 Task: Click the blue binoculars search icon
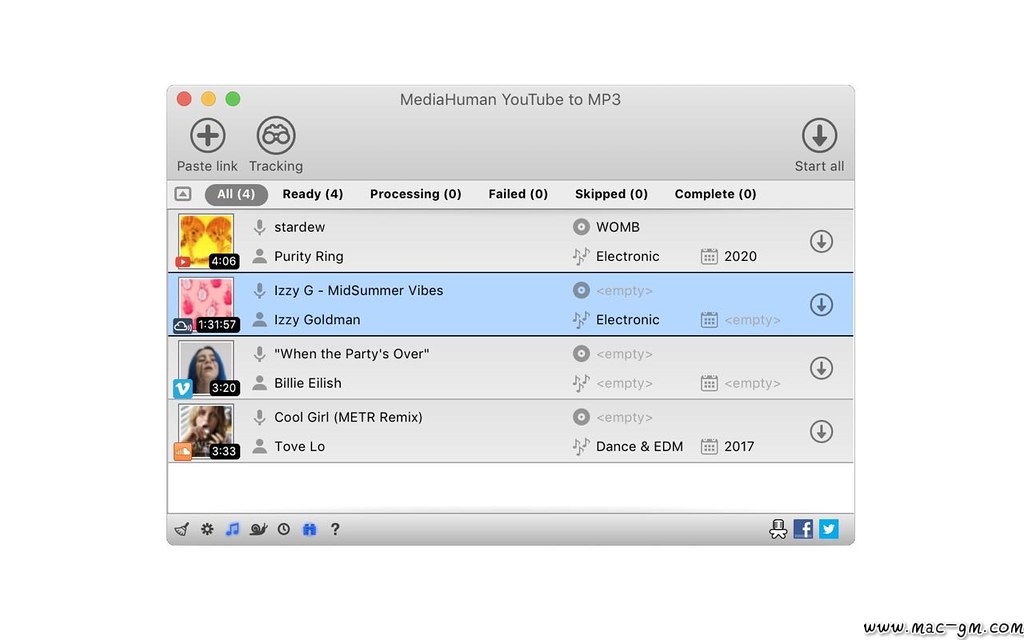[x=310, y=529]
